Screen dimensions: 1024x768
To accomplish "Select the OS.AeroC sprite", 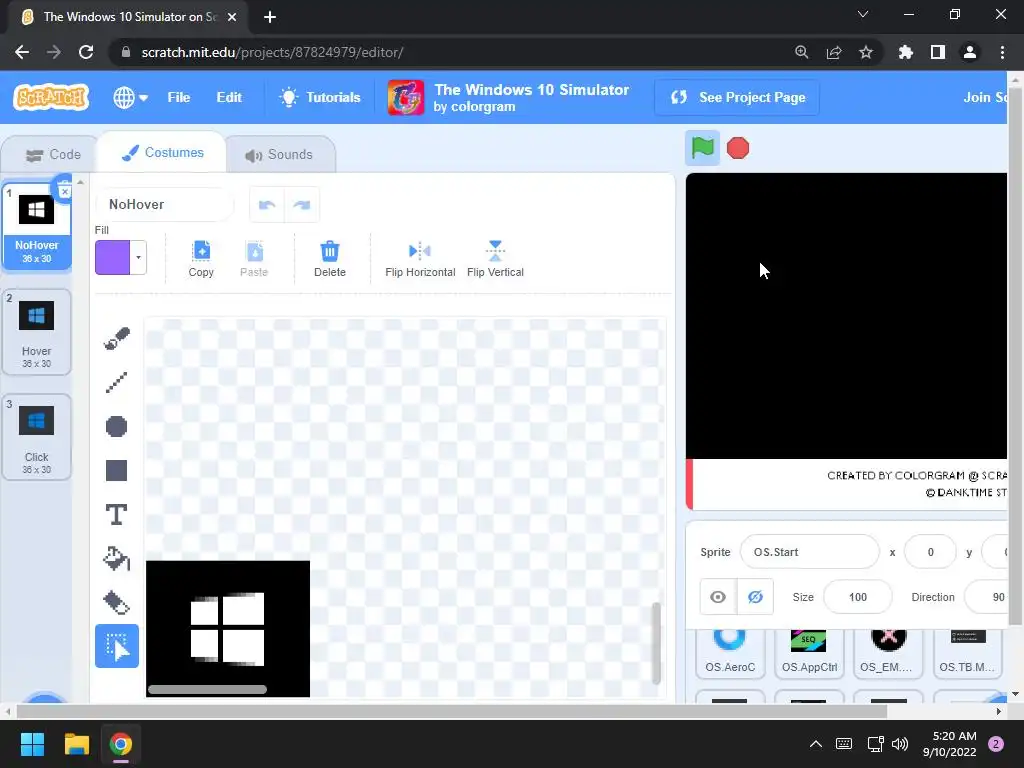I will (x=729, y=654).
